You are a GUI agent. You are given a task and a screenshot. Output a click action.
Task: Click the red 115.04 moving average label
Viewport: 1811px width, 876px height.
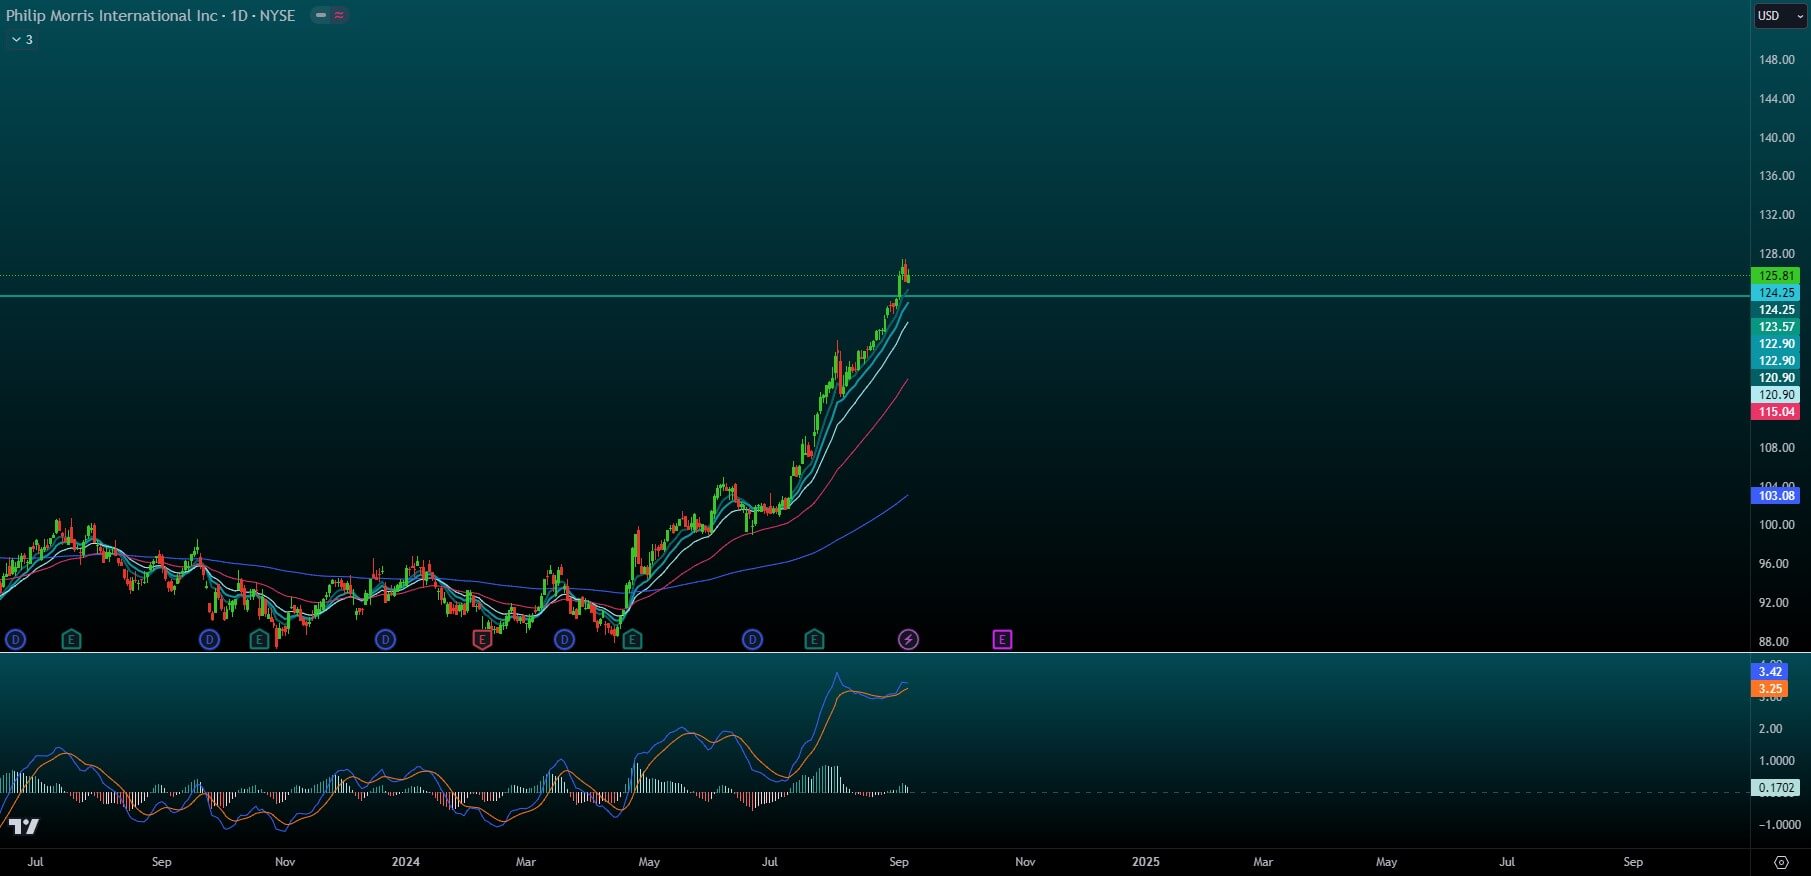click(x=1776, y=412)
